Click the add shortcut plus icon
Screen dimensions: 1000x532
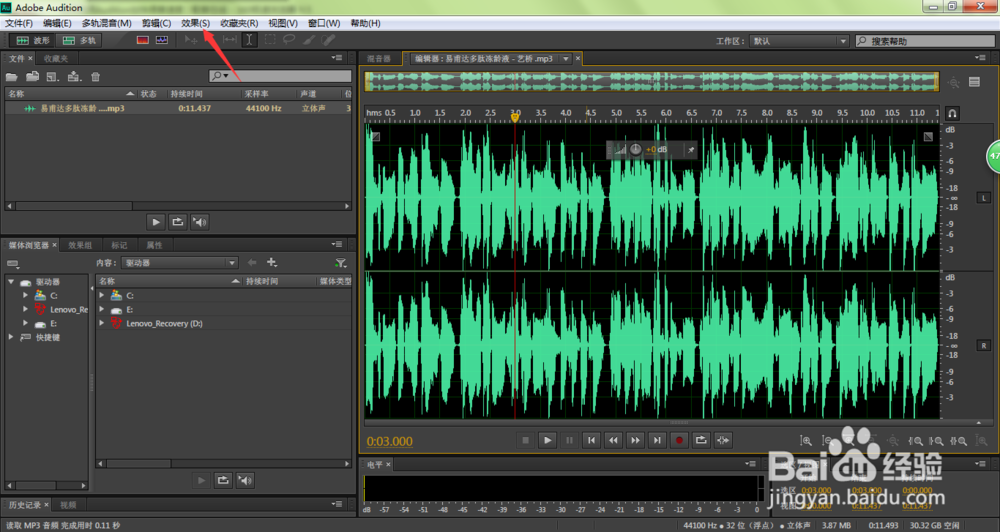click(272, 262)
